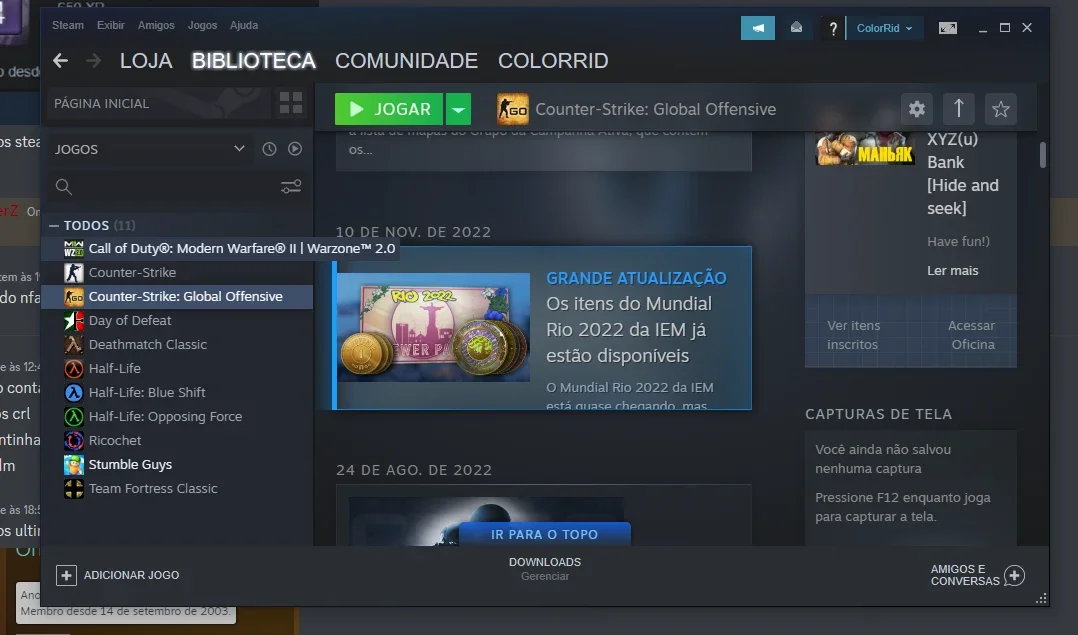
Task: Open recent activity clock filter
Action: 269,148
